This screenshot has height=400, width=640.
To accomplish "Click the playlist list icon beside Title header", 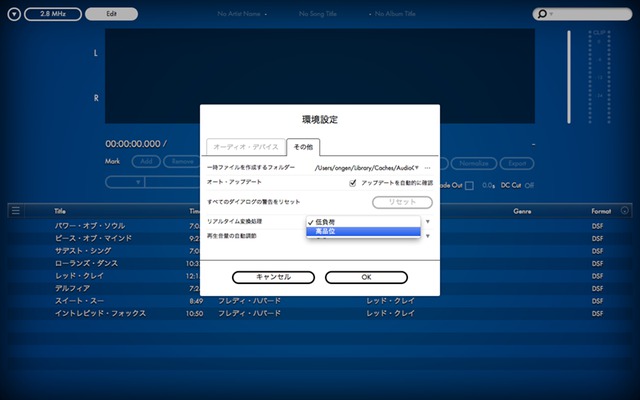I will (x=15, y=211).
